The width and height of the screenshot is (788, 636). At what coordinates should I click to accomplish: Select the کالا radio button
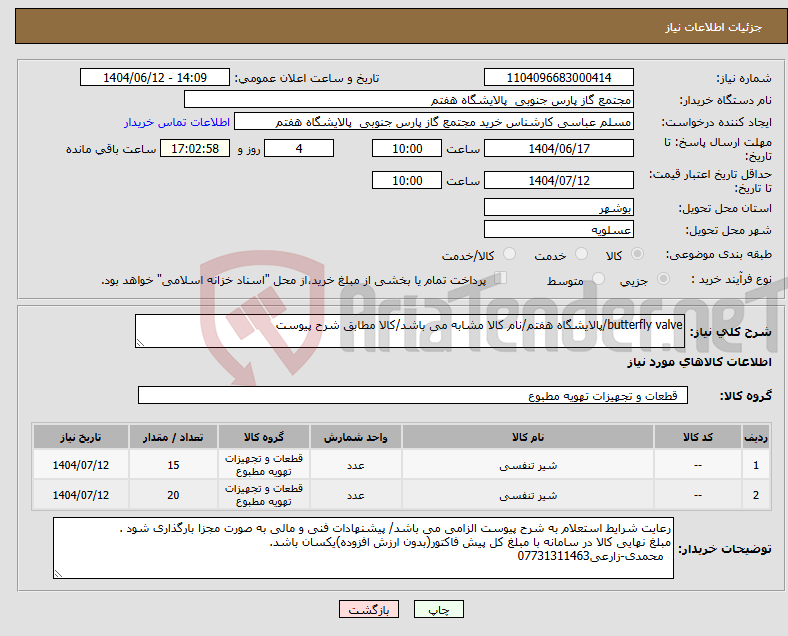pyautogui.click(x=637, y=254)
